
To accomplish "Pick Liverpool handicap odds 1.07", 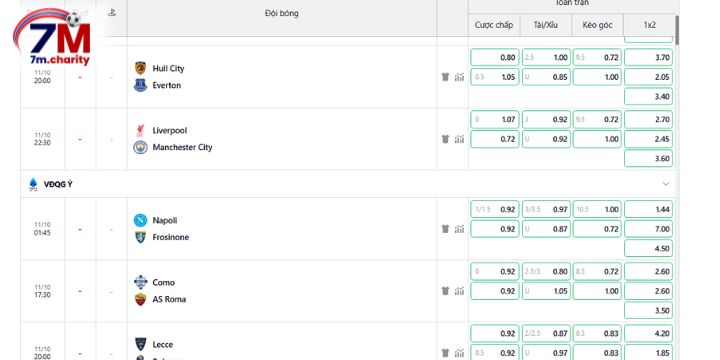I will click(x=495, y=119).
